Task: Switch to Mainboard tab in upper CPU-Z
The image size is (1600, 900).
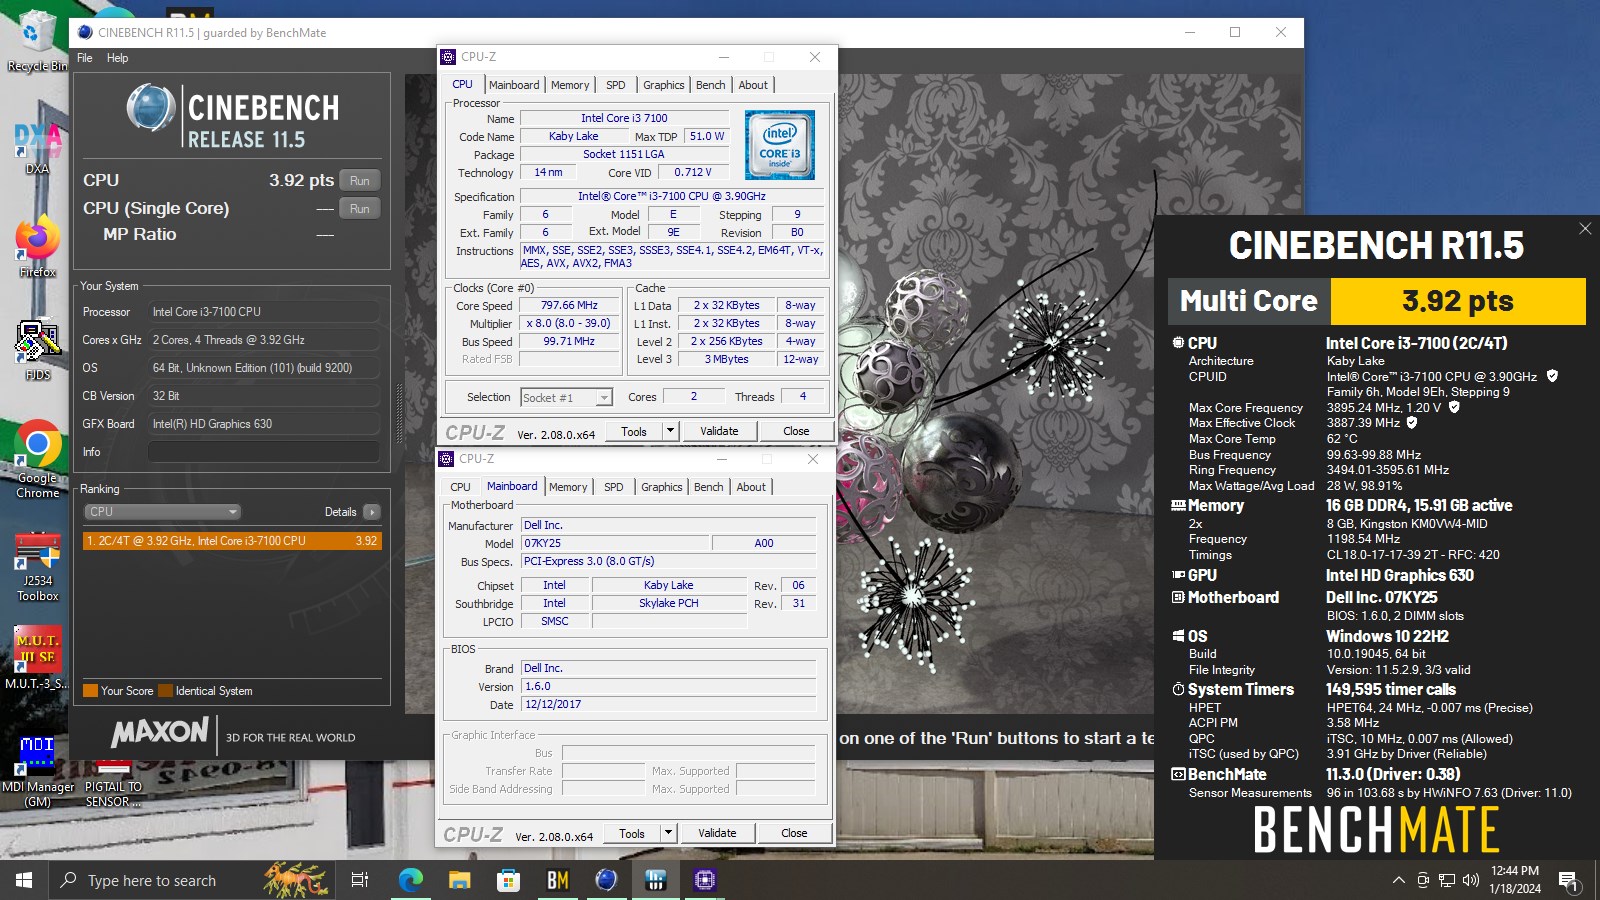Action: coord(514,85)
